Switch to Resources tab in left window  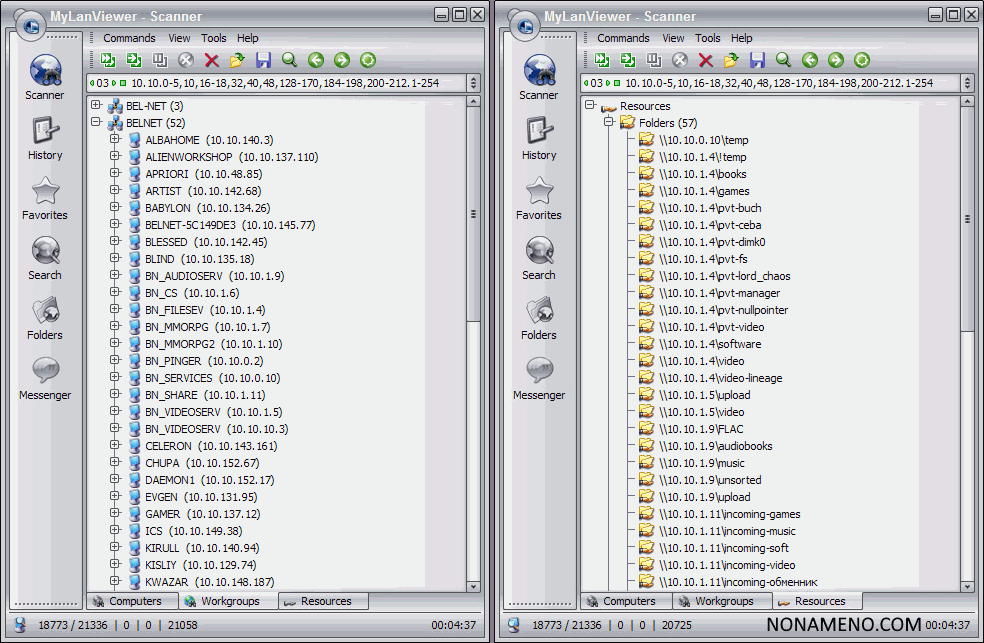[x=325, y=601]
